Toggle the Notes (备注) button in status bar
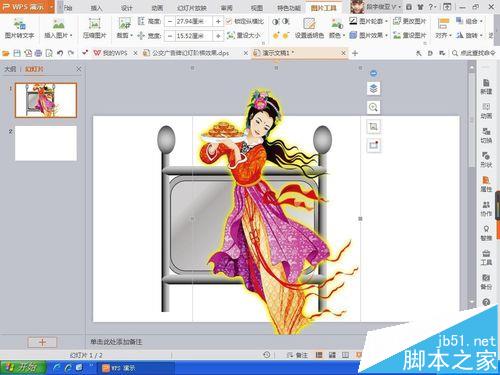500x375 pixels. coord(298,355)
